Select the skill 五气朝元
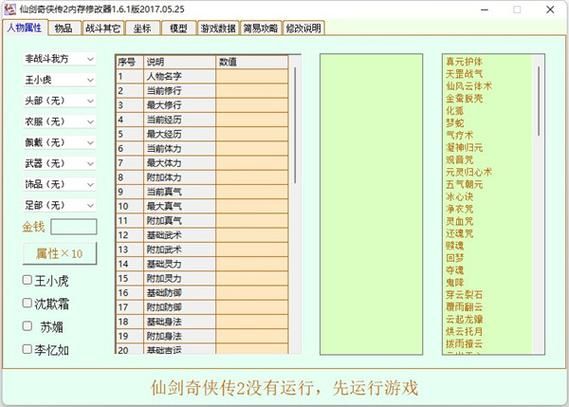 coord(464,184)
